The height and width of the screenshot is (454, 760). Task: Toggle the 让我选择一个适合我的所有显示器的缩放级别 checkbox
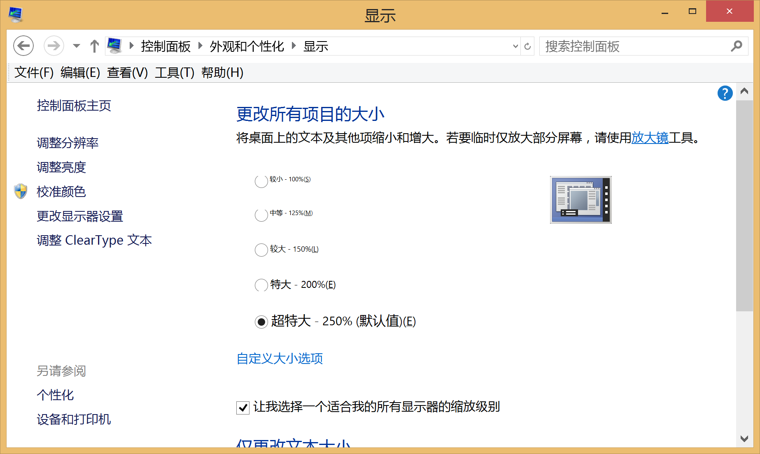(x=243, y=407)
